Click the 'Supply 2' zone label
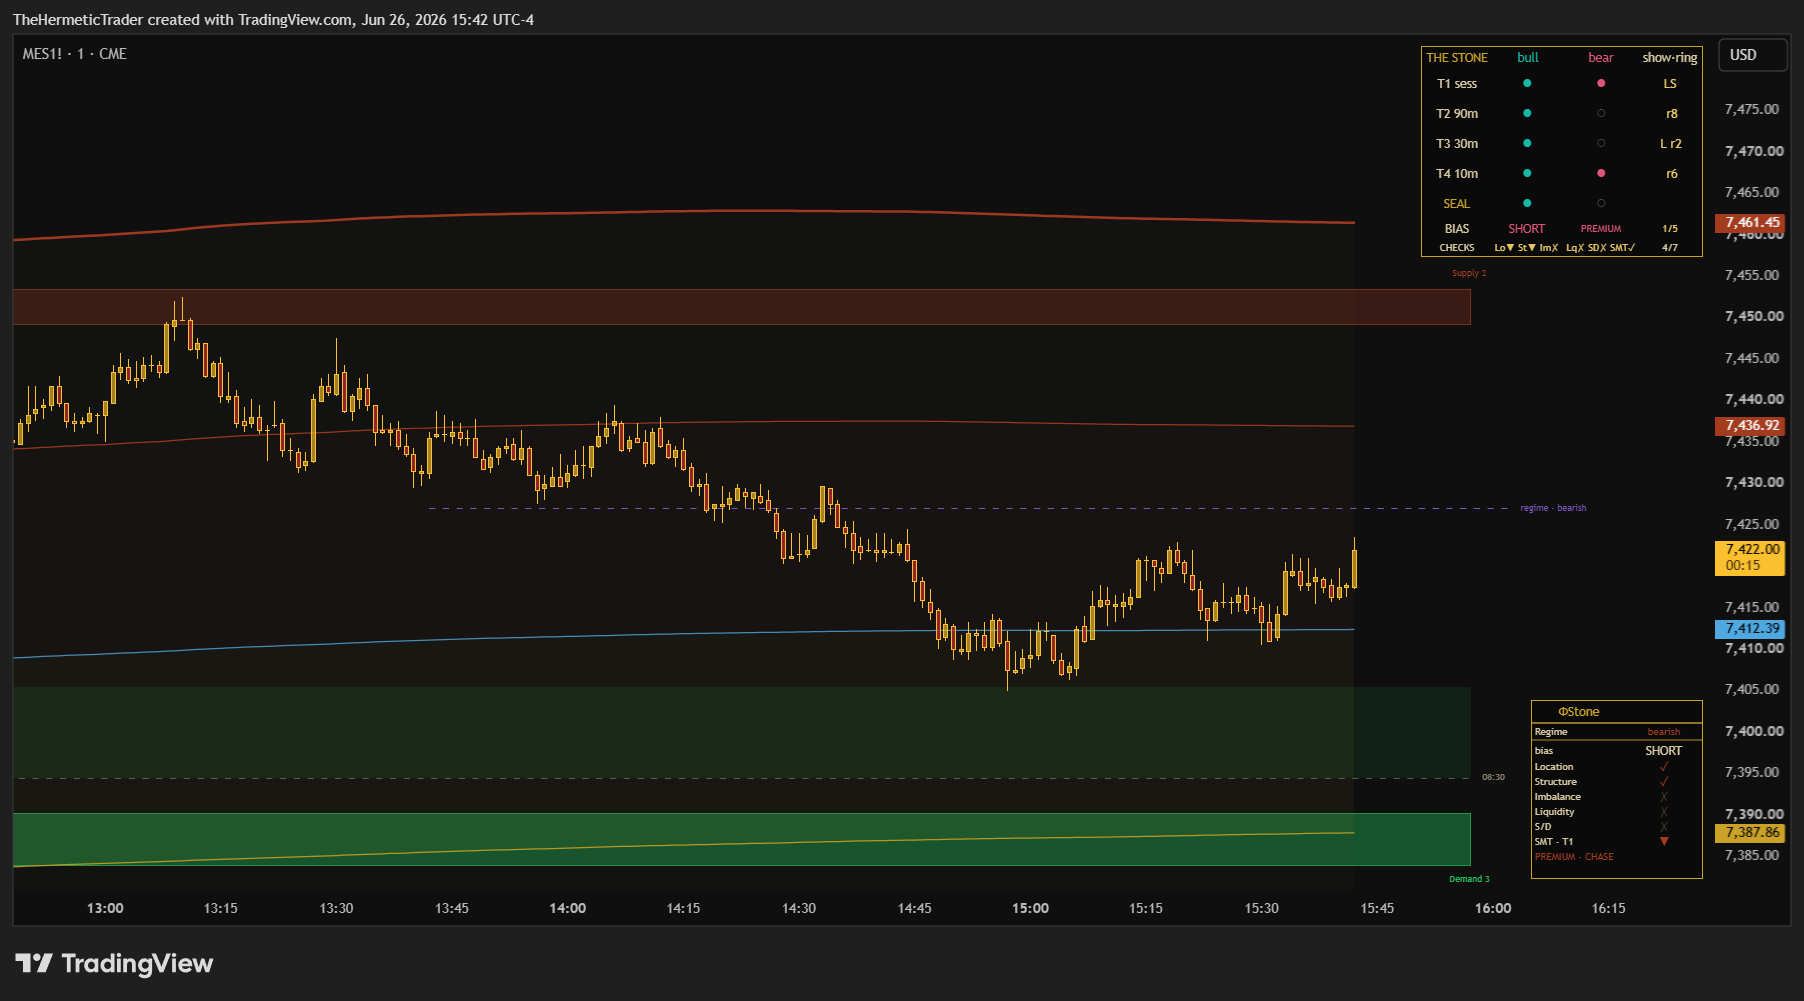This screenshot has height=1001, width=1804. coord(1469,273)
